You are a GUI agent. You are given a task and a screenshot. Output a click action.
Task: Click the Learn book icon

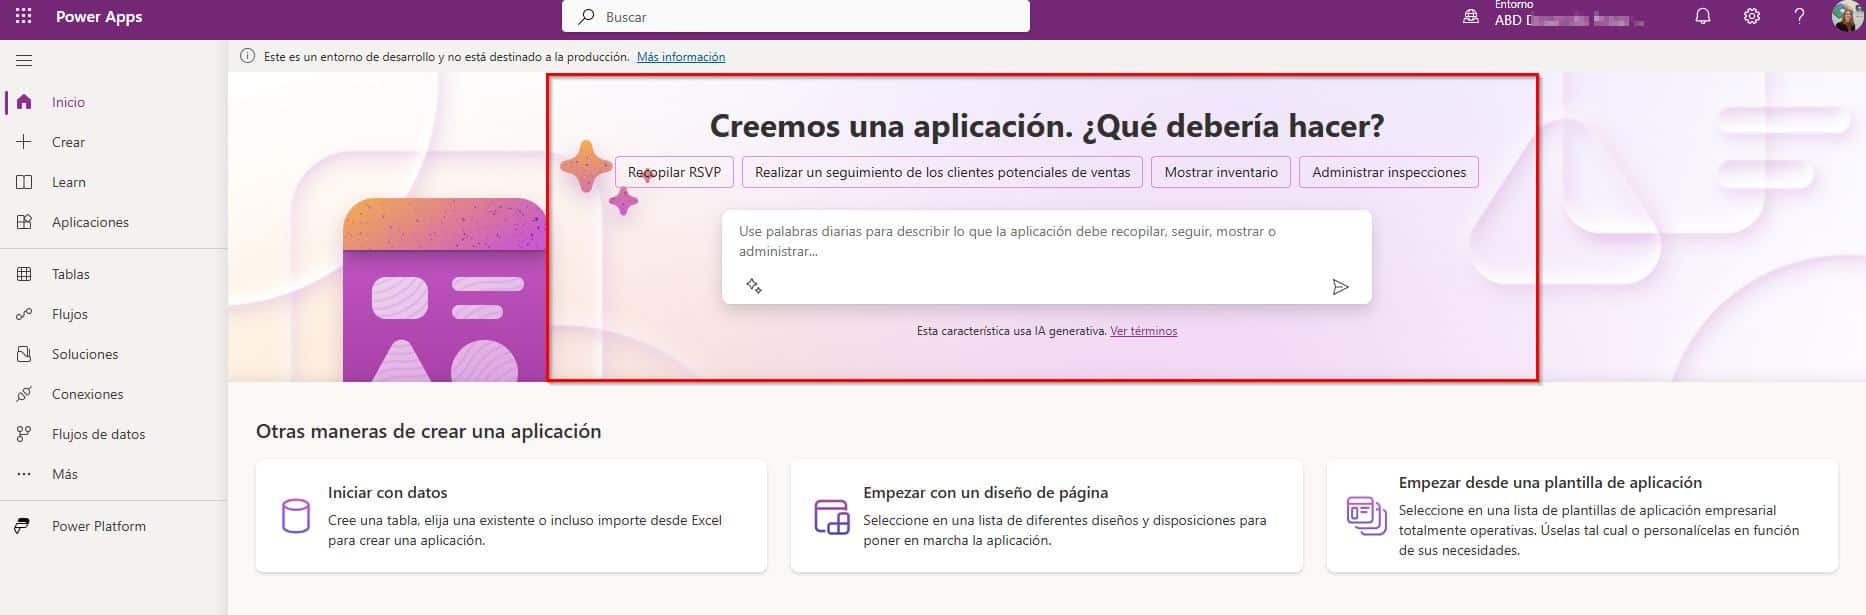(x=24, y=182)
